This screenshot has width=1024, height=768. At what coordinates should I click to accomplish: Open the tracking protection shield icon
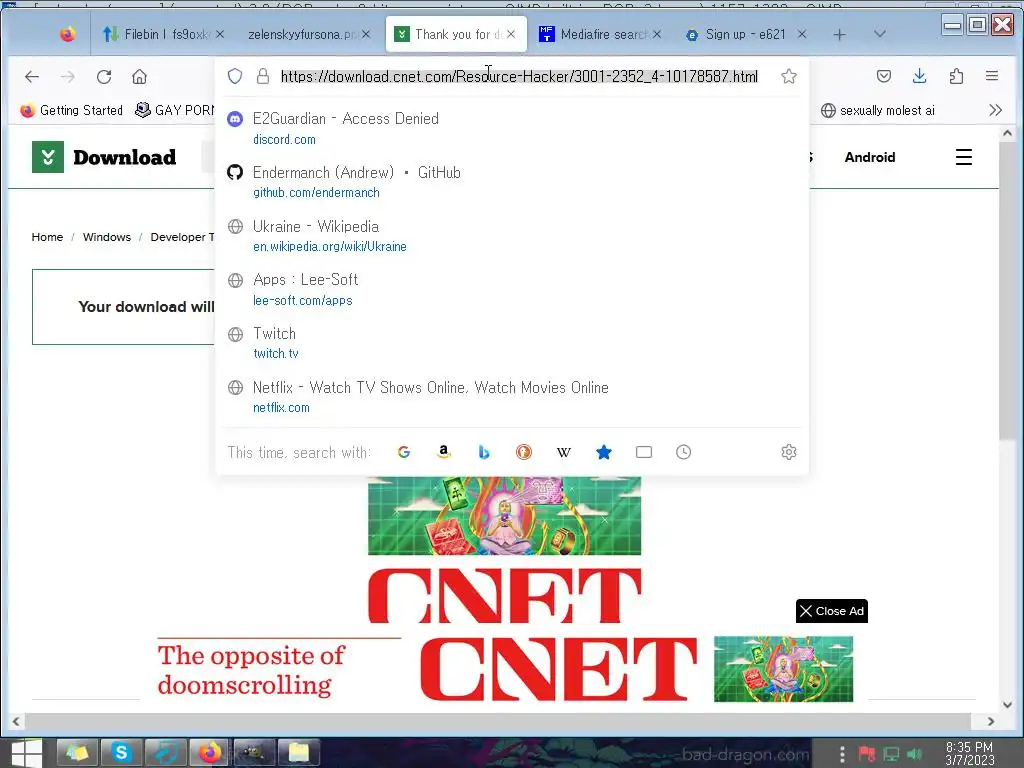click(235, 76)
